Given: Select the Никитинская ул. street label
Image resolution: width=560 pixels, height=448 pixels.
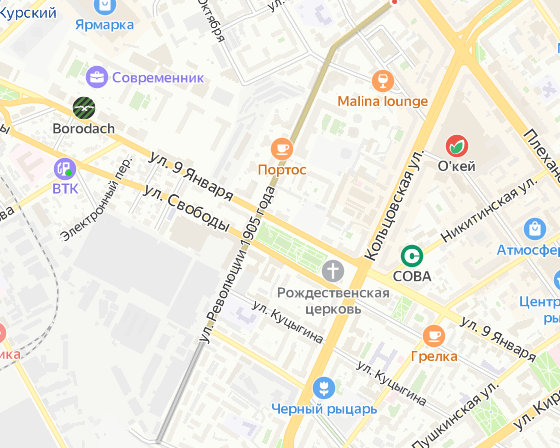Looking at the screenshot, I should pos(489,210).
